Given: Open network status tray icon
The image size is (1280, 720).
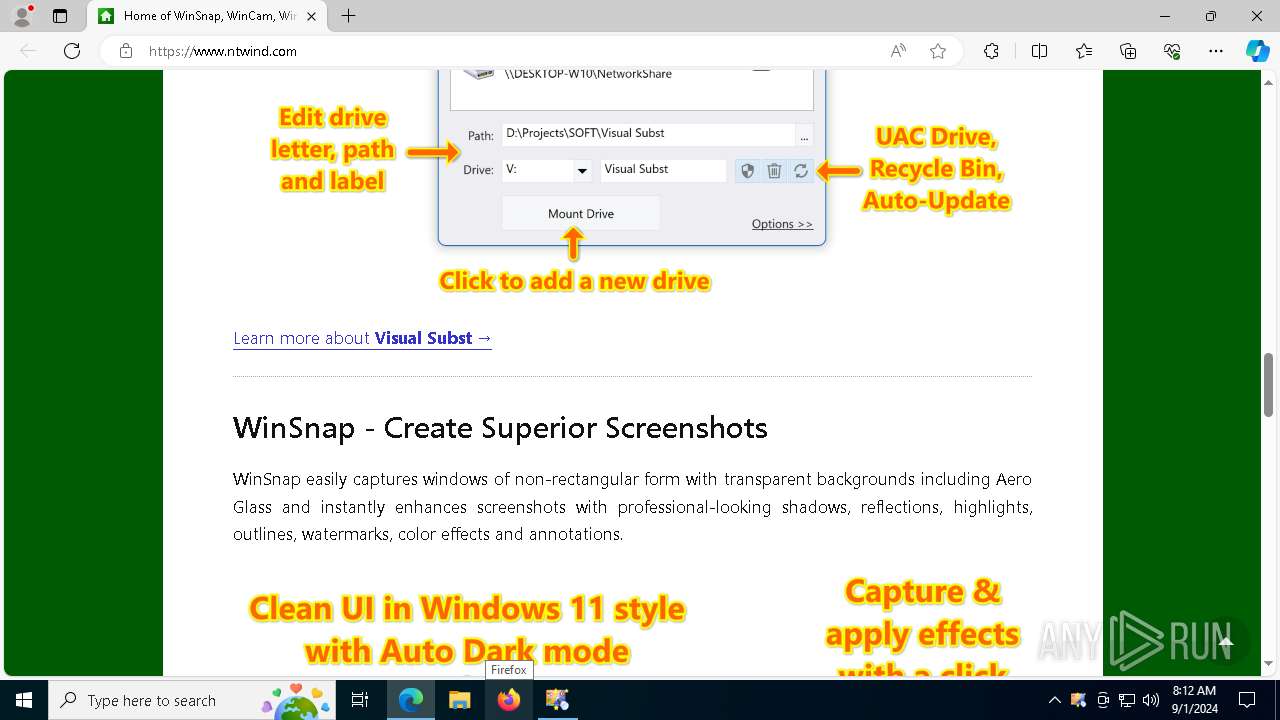Looking at the screenshot, I should pos(1127,700).
